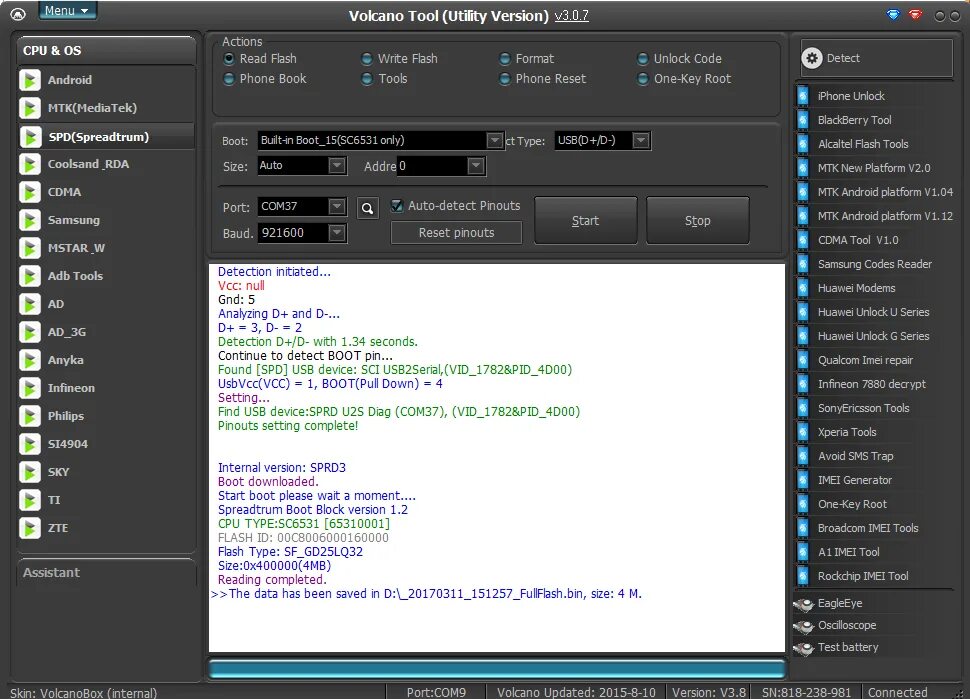Viewport: 970px width, 699px height.
Task: Click the green arrow icon beside CDMA
Action: [x=30, y=192]
